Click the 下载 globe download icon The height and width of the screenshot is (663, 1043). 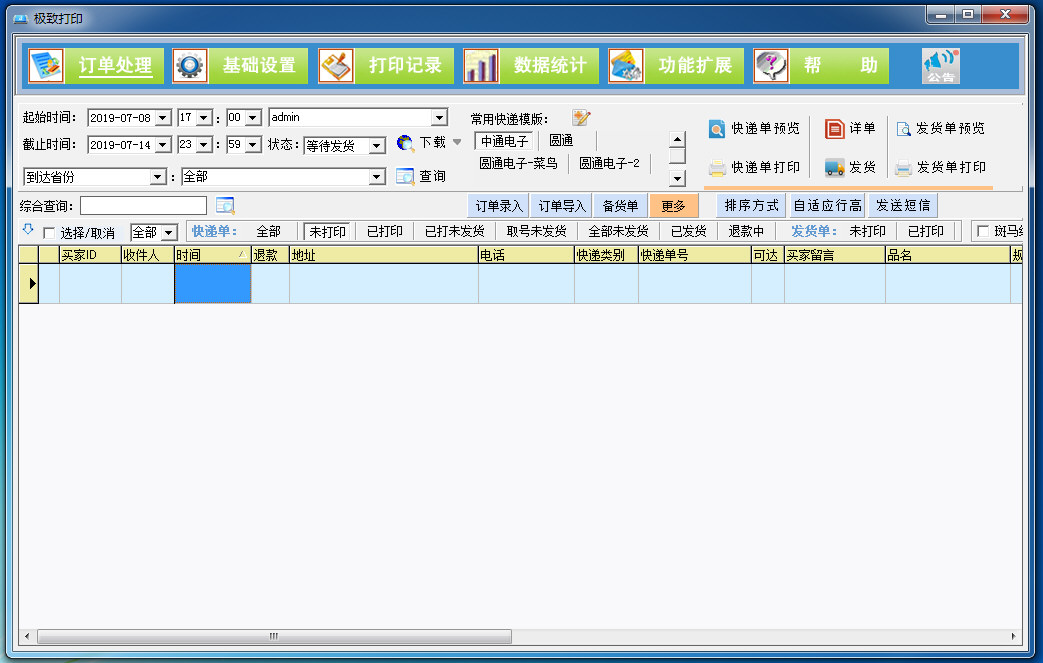tap(403, 142)
